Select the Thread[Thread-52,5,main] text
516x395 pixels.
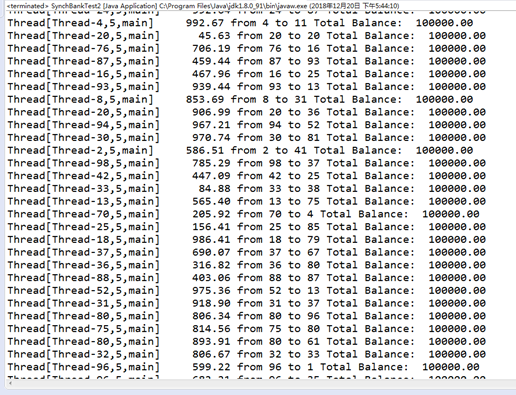pos(84,291)
